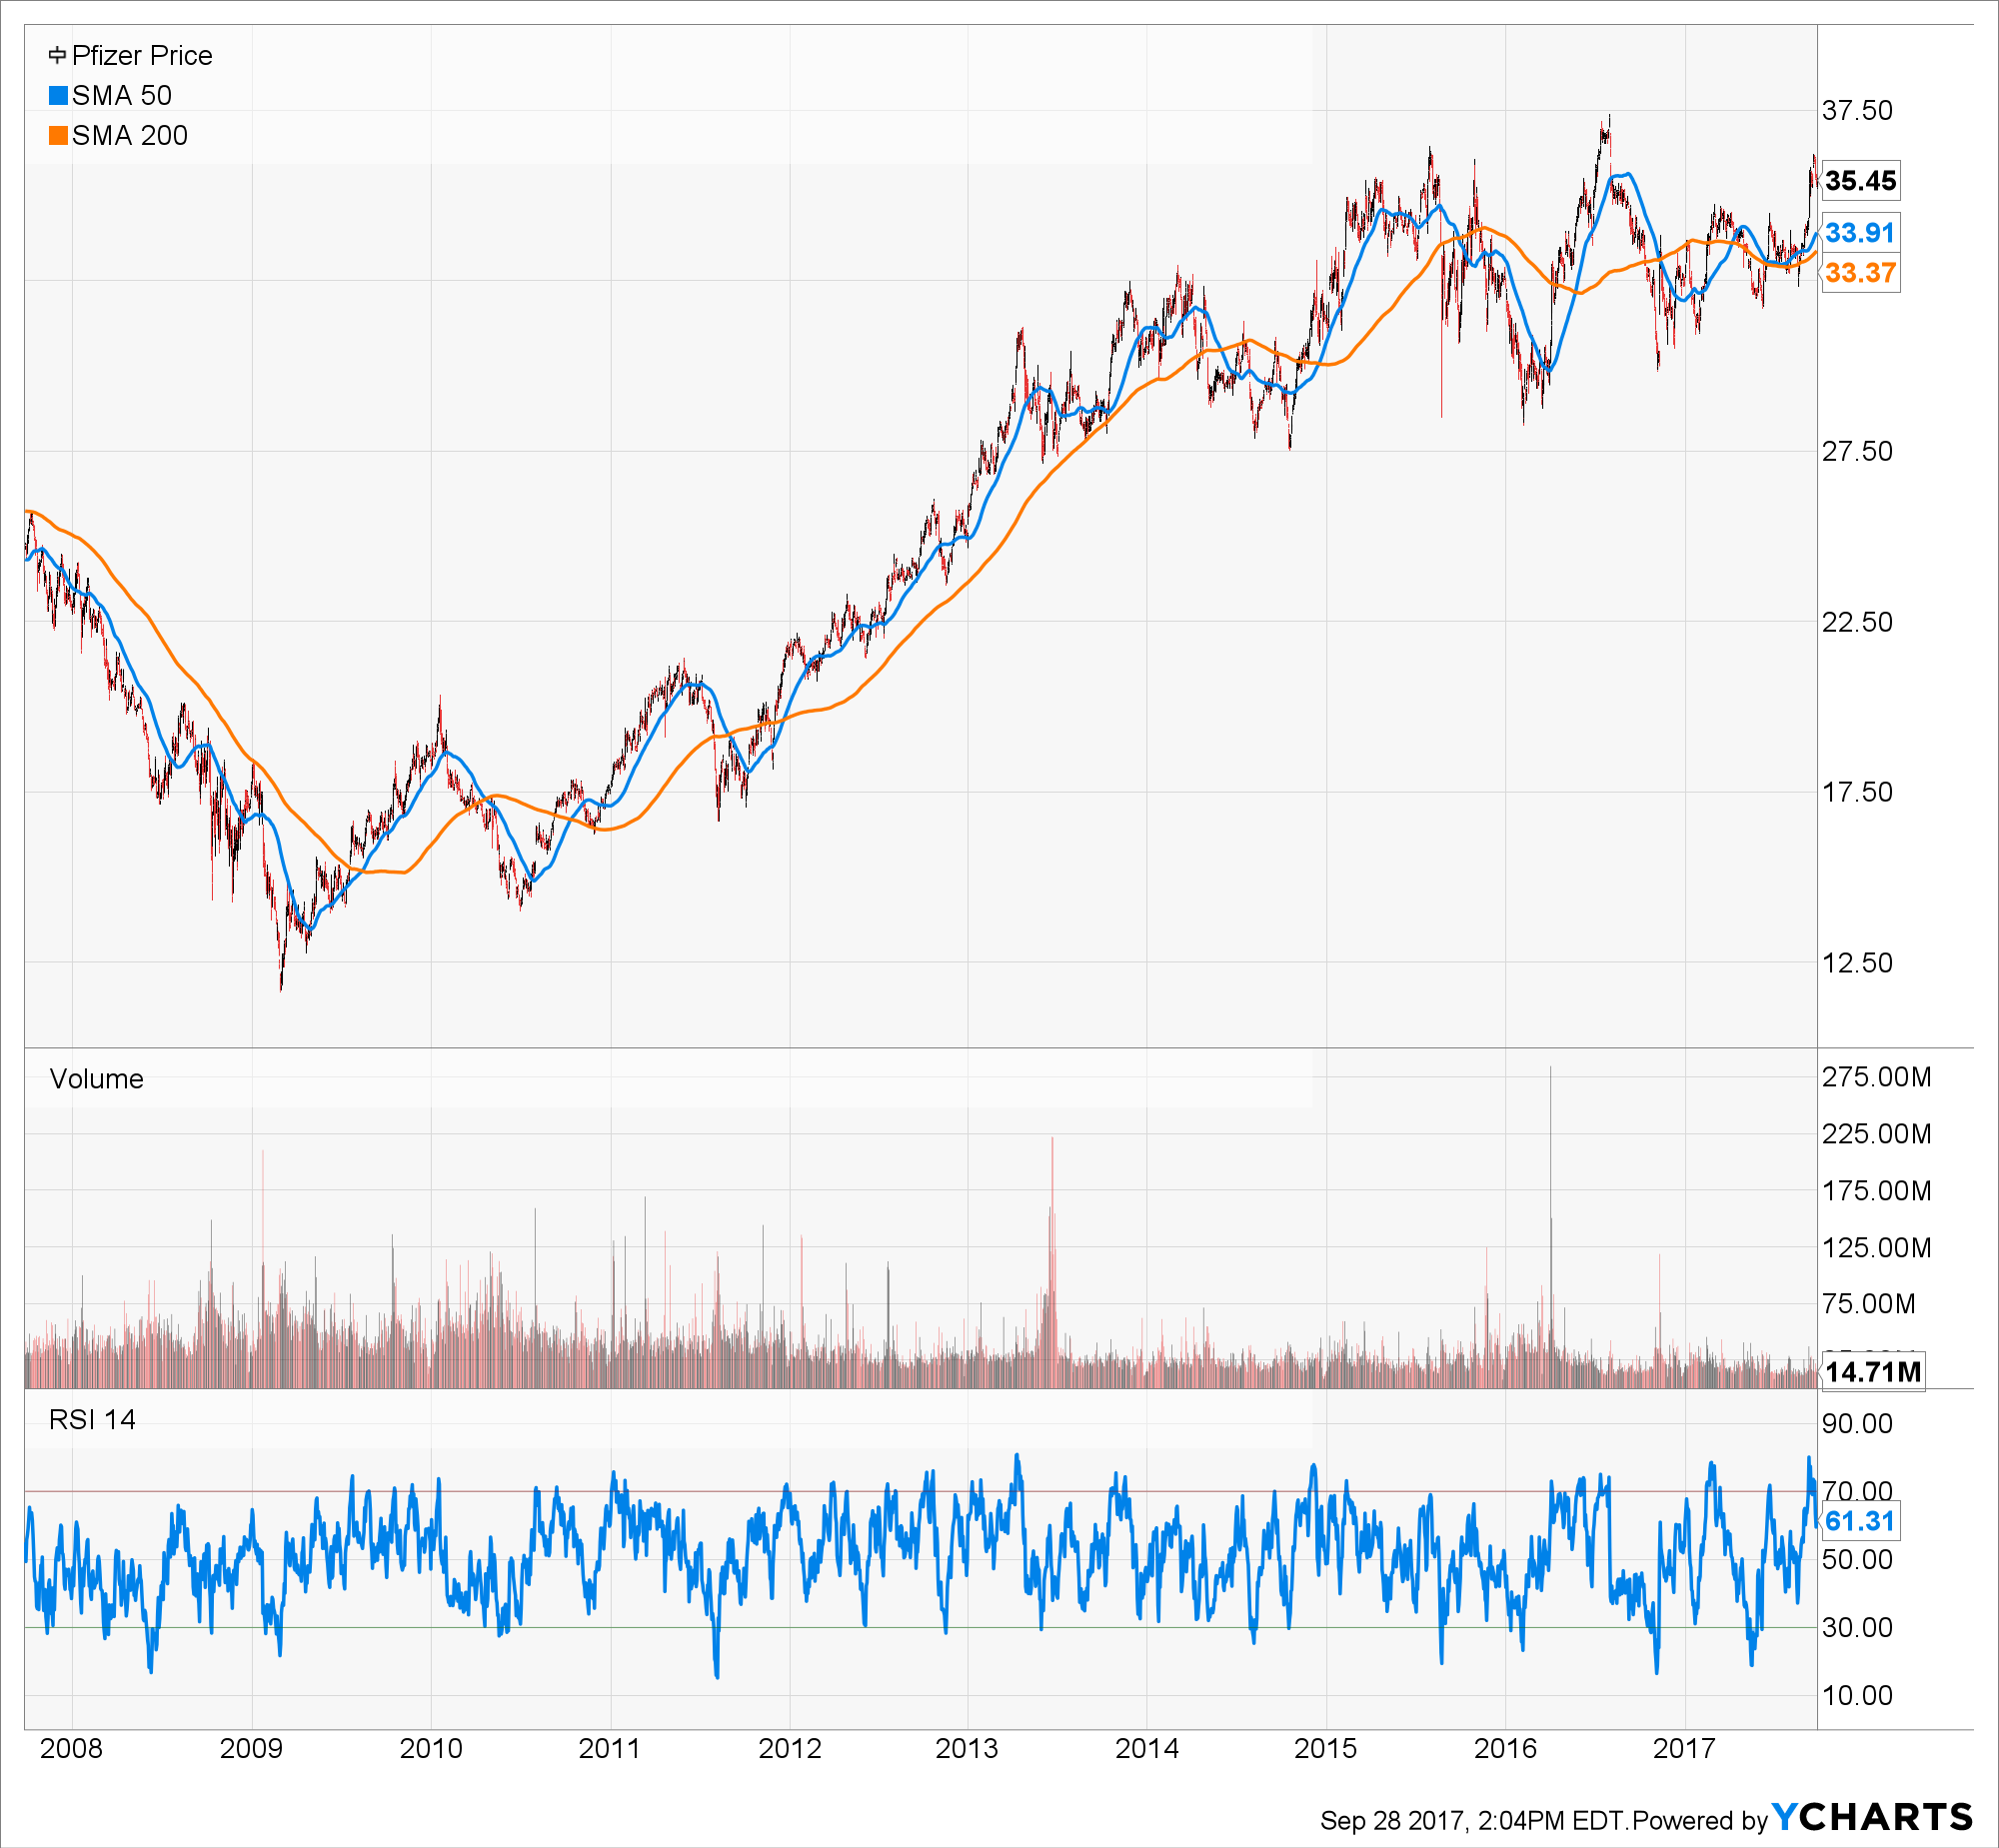Click the 125.00M volume axis label
This screenshot has height=1848, width=1999.
point(1877,1248)
